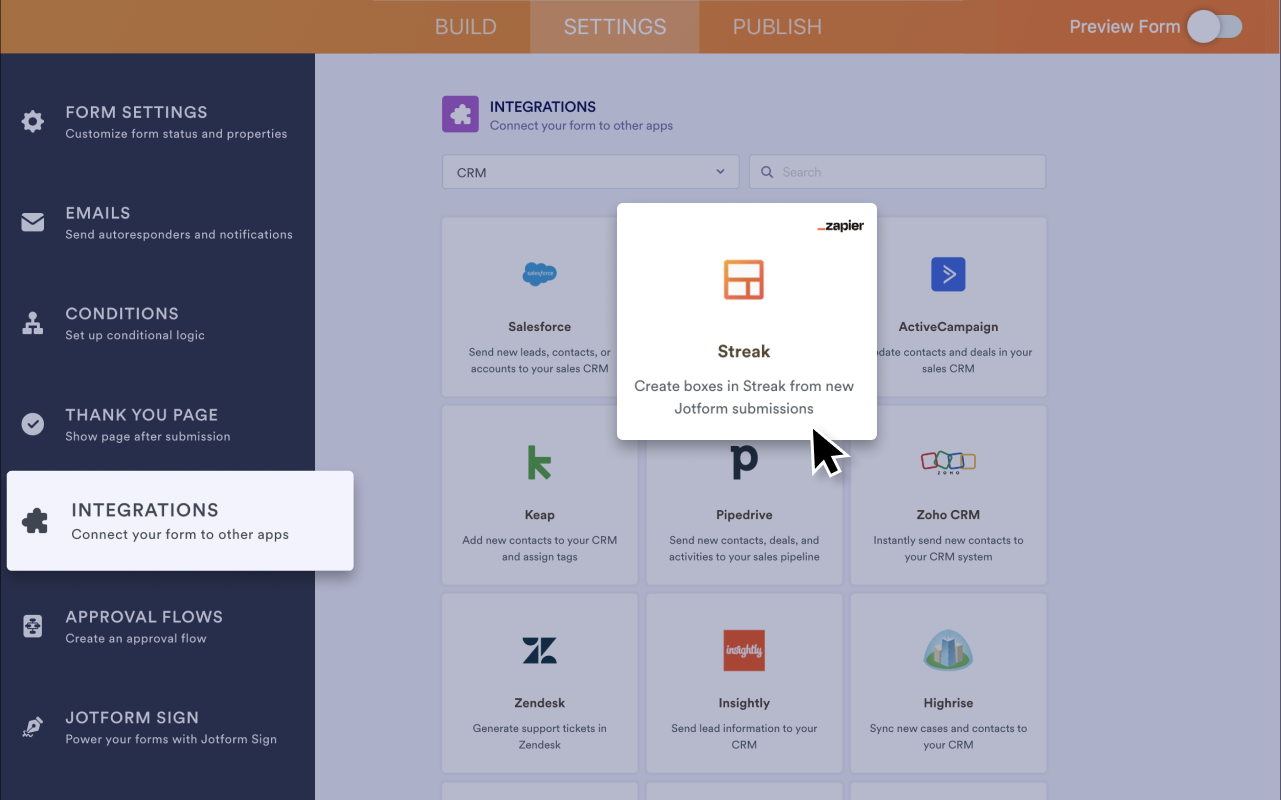1281x800 pixels.
Task: Switch to the SETTINGS tab
Action: coord(614,27)
